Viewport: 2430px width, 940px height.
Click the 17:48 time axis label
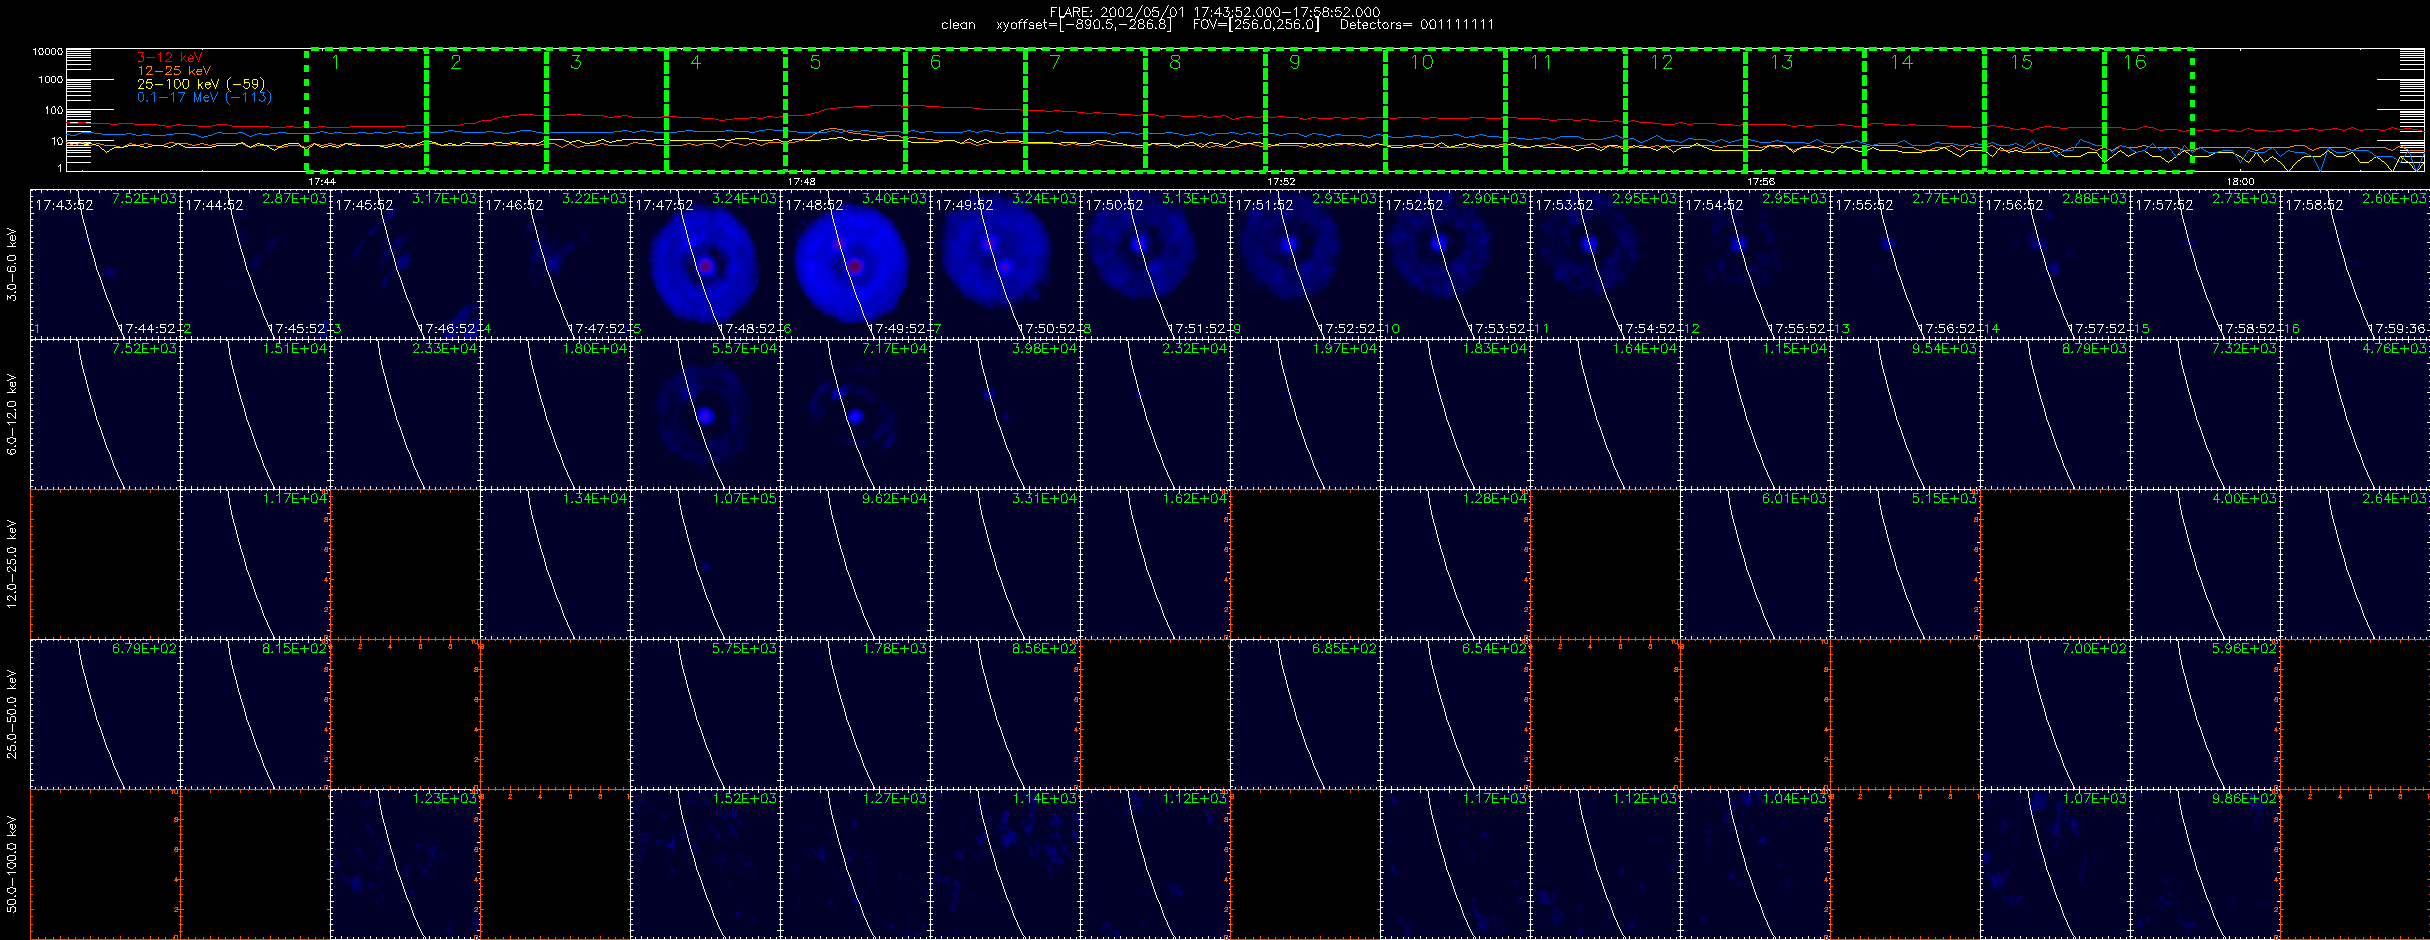[x=802, y=182]
